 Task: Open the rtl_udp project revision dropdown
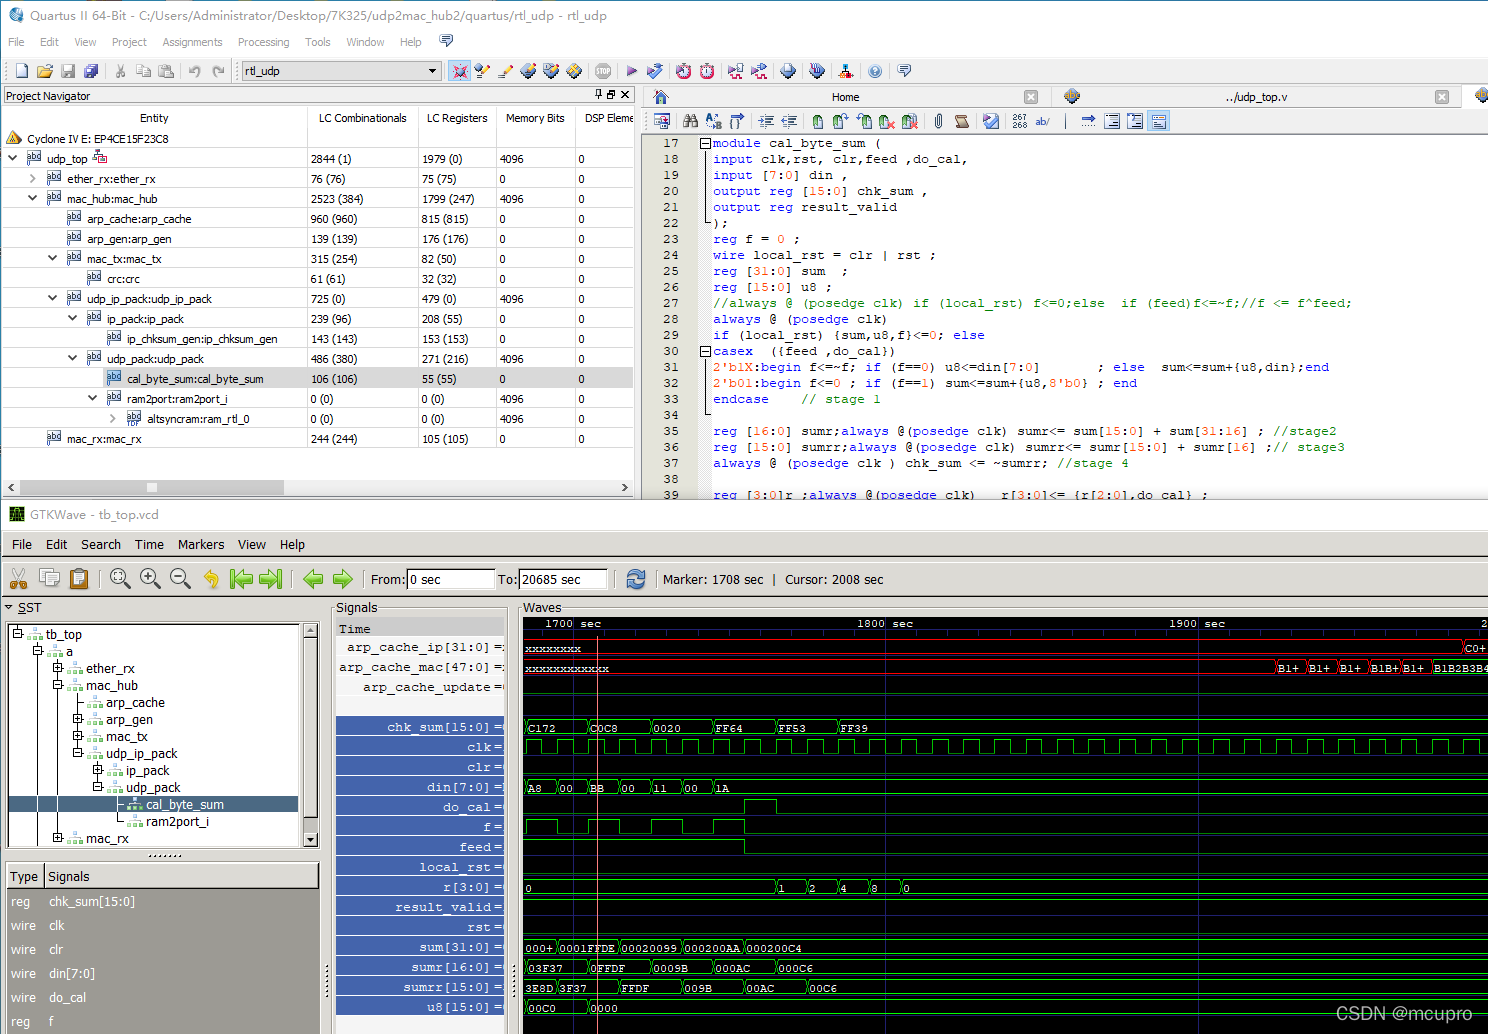432,71
